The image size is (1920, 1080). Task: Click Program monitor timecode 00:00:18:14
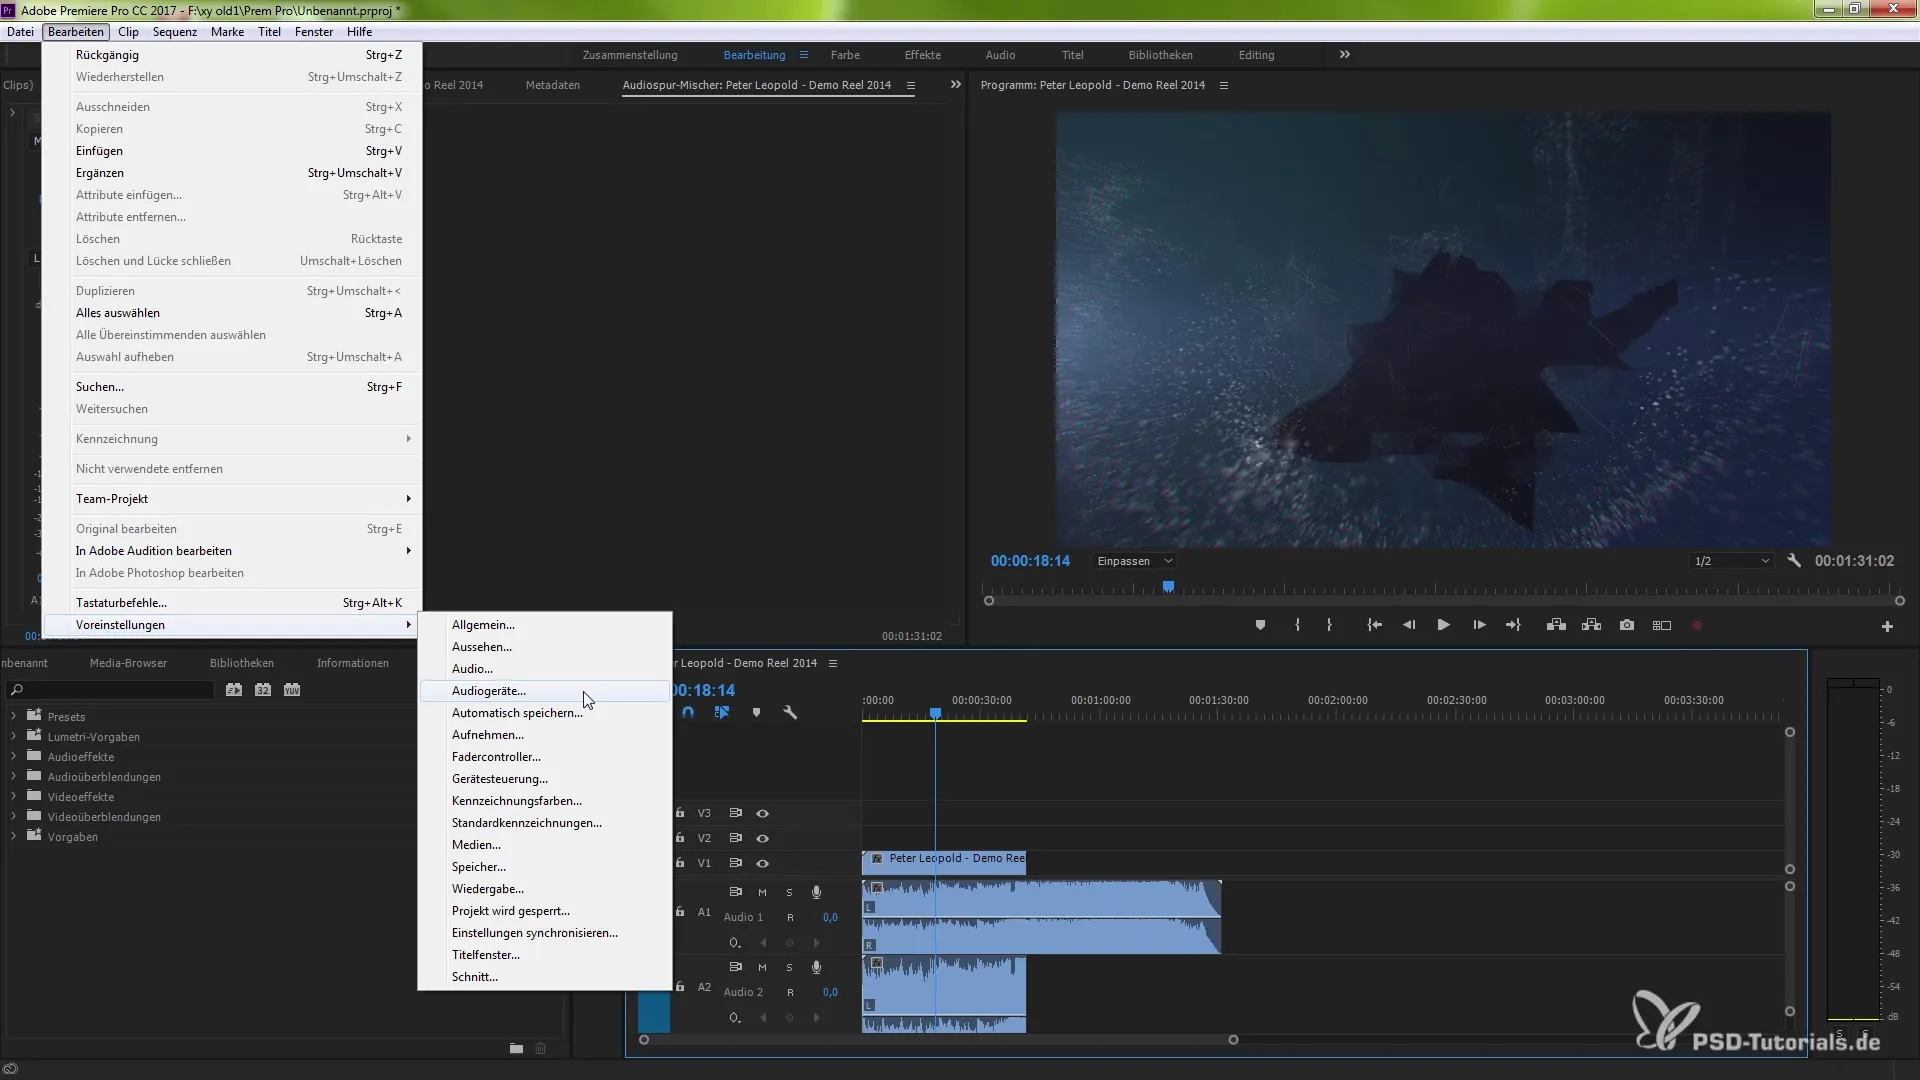click(1030, 561)
